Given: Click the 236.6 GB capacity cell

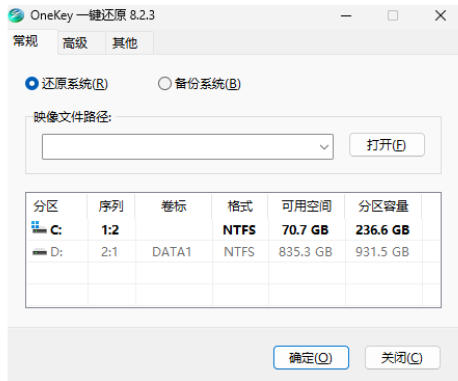Looking at the screenshot, I should coord(382,230).
